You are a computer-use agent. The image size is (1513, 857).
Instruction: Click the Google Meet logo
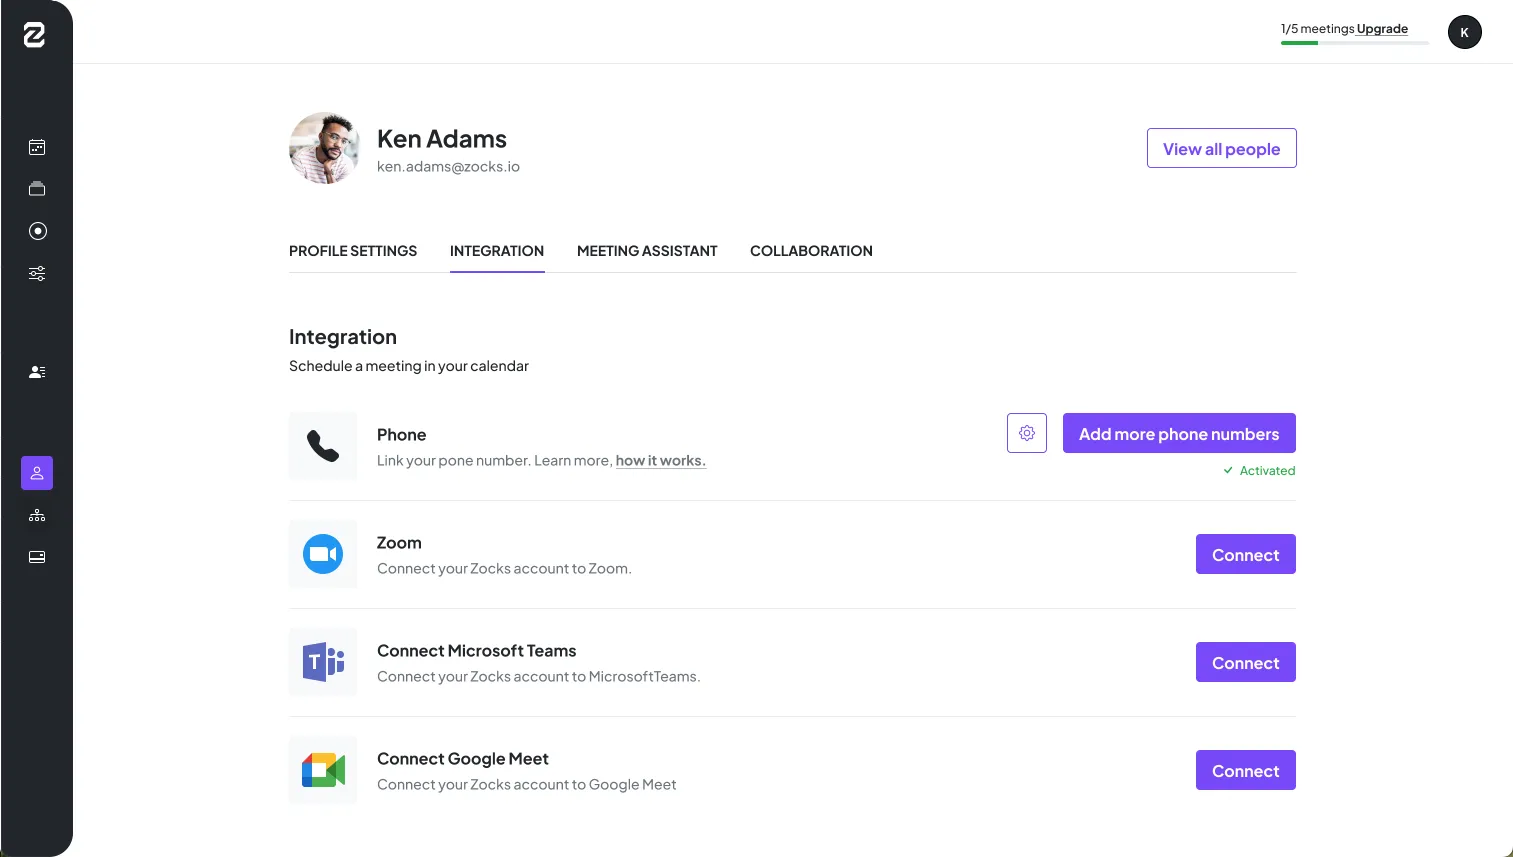click(323, 770)
